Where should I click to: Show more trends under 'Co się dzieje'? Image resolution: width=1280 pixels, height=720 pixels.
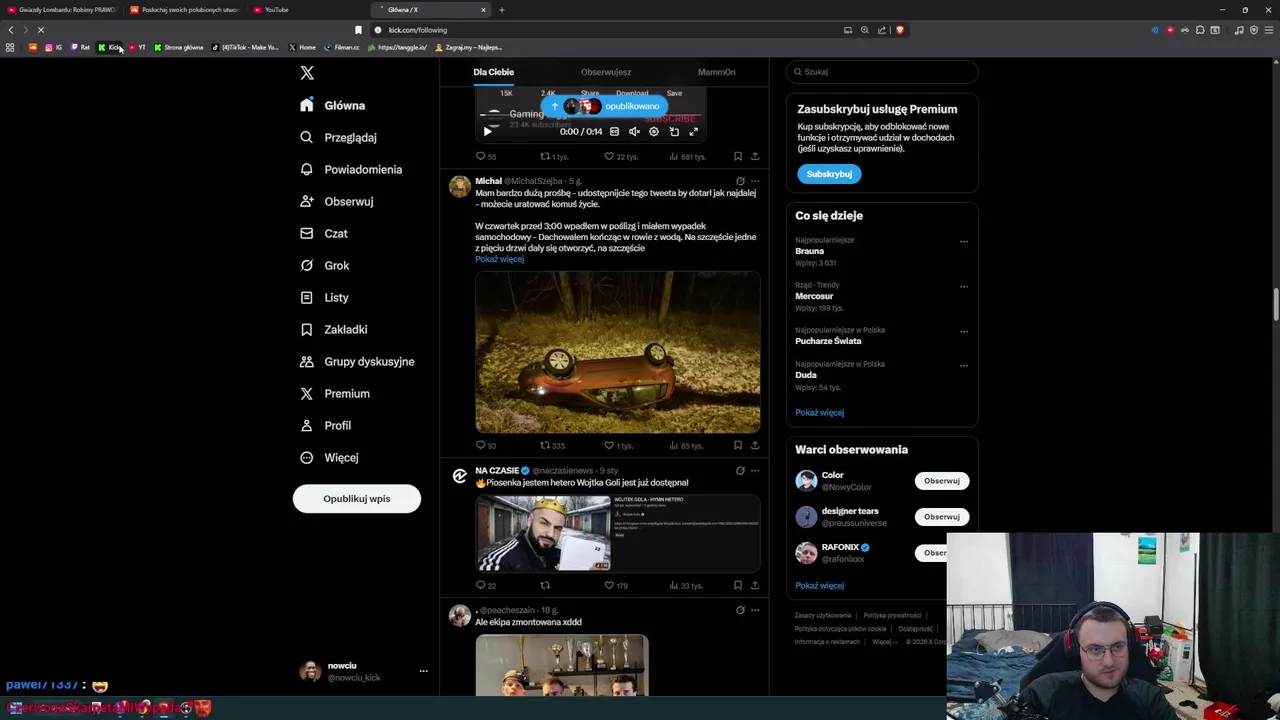pos(819,412)
